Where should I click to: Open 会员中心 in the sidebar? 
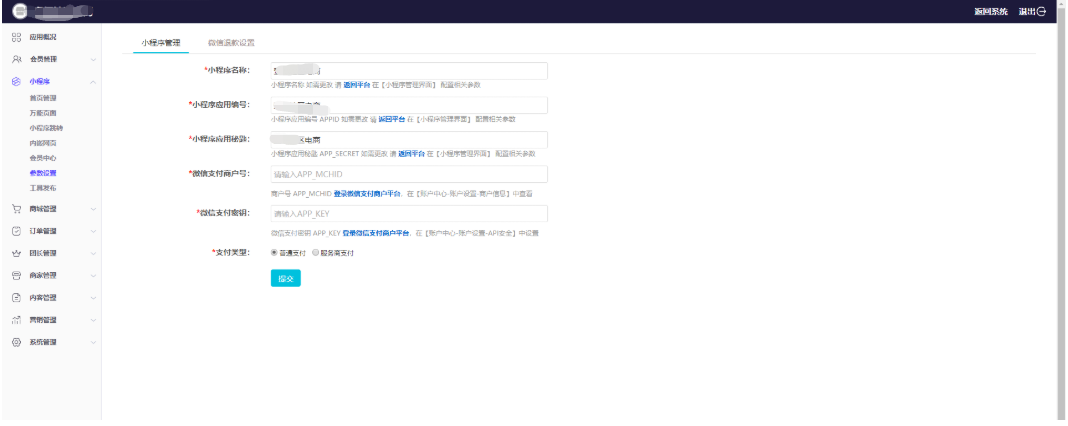point(43,158)
